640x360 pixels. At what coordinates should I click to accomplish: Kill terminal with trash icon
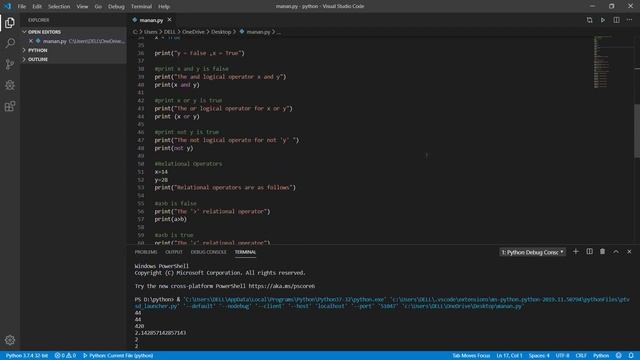(x=602, y=252)
